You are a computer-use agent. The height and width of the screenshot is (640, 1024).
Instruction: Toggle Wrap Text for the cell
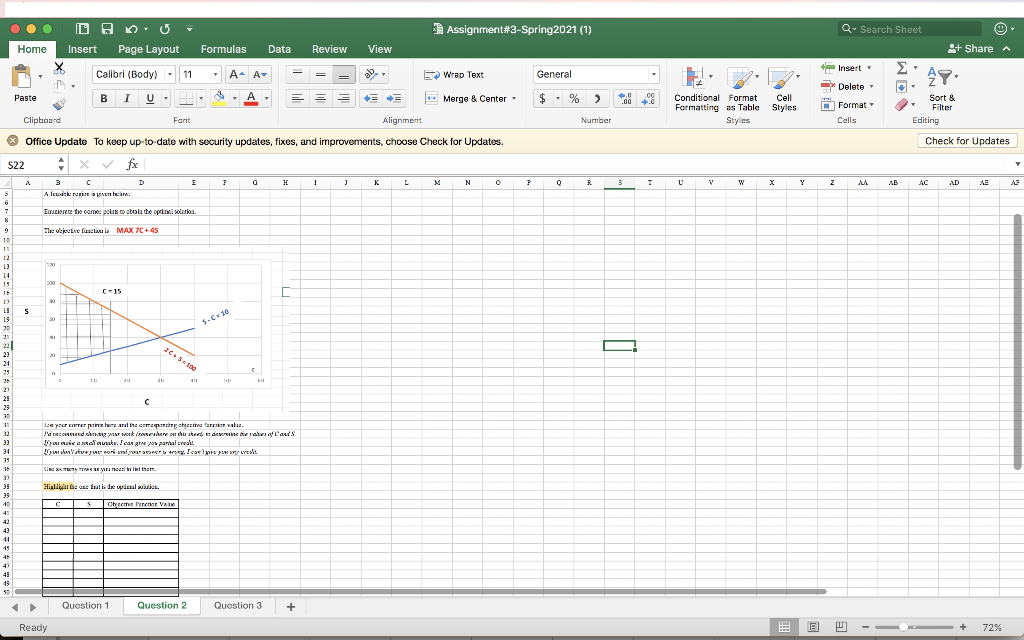pos(454,75)
